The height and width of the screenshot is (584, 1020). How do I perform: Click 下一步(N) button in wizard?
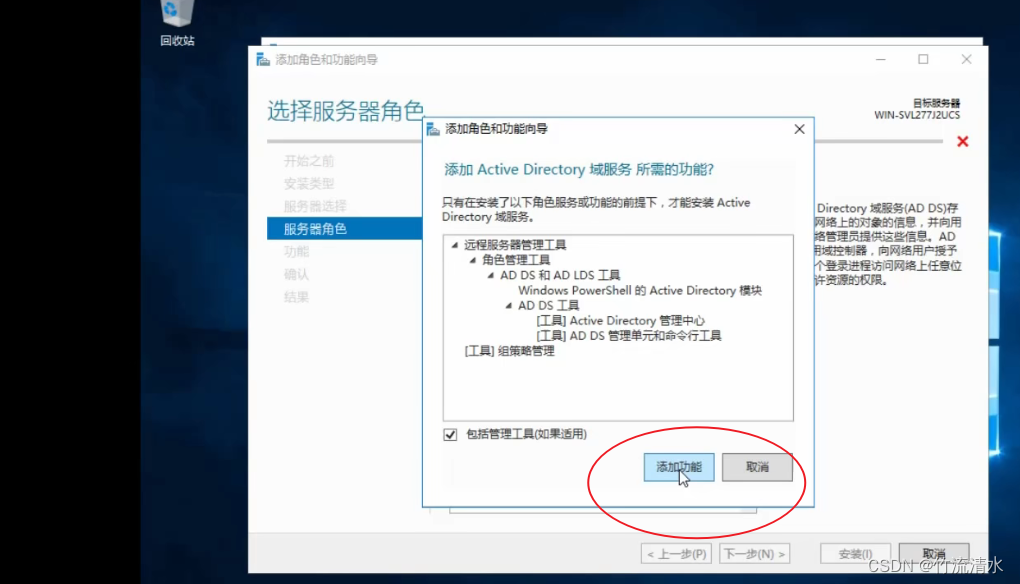[x=755, y=554]
